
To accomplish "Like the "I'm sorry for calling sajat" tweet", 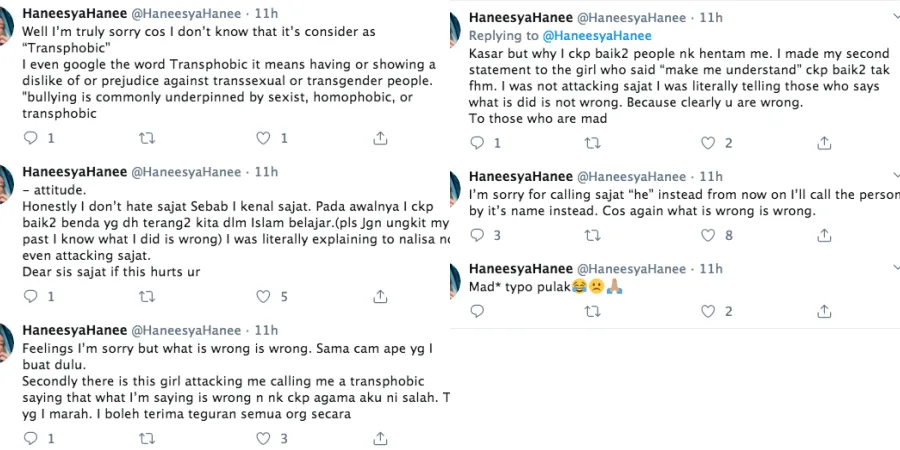I will click(709, 235).
